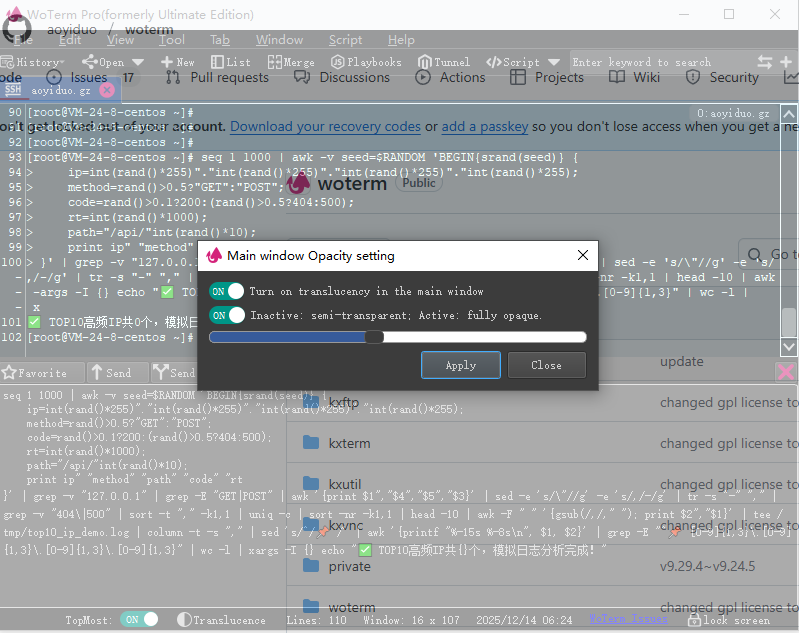Close the command panel with pink X
This screenshot has height=633, width=799.
[785, 372]
